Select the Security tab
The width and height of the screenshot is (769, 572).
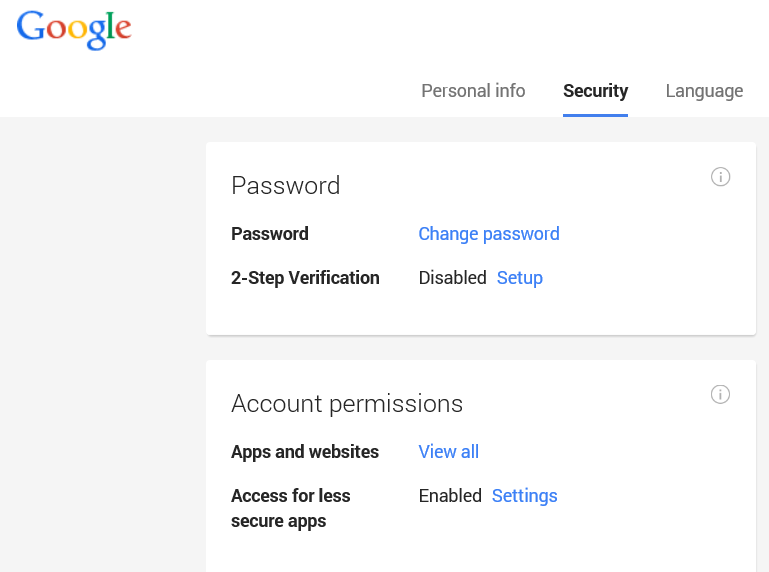(x=595, y=91)
